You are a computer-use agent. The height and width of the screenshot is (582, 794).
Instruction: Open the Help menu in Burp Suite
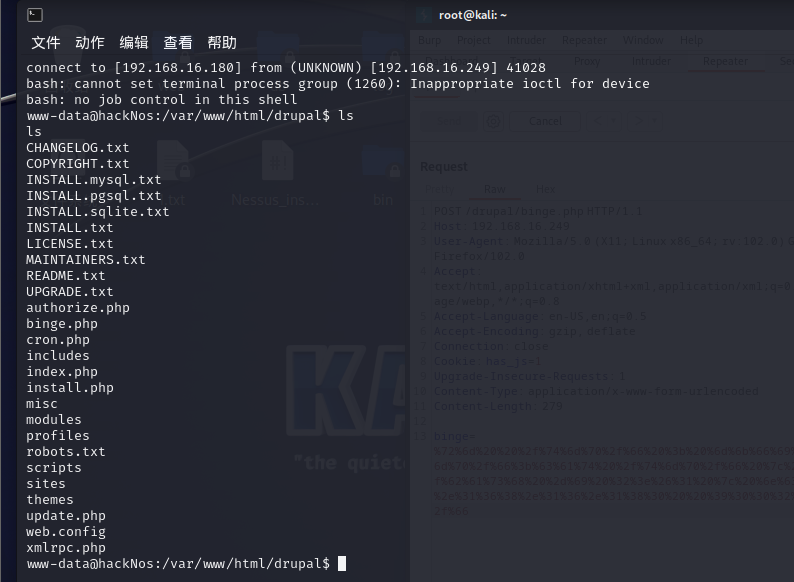(x=691, y=40)
